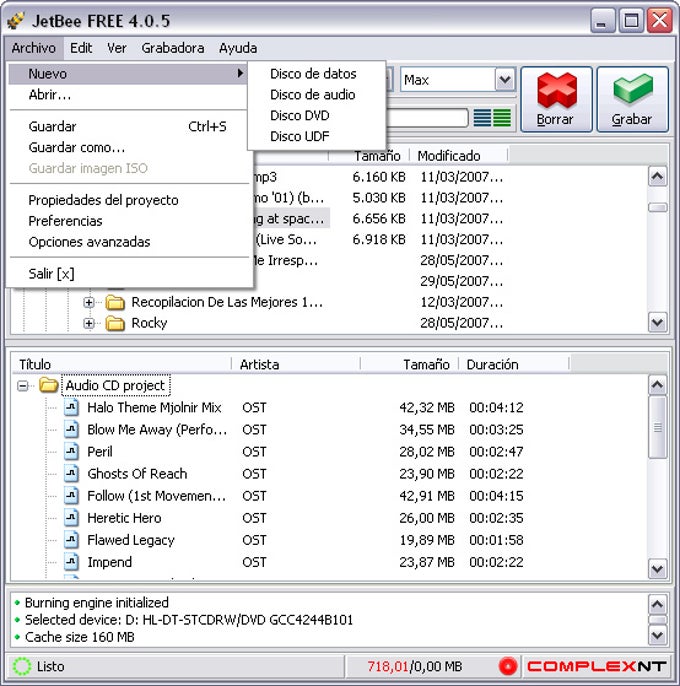This screenshot has width=680, height=686.
Task: Click the red record icon in status bar
Action: pyautogui.click(x=508, y=666)
